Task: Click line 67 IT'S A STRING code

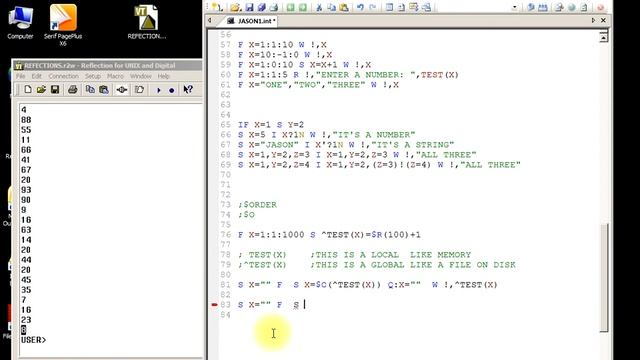Action: click(x=346, y=144)
